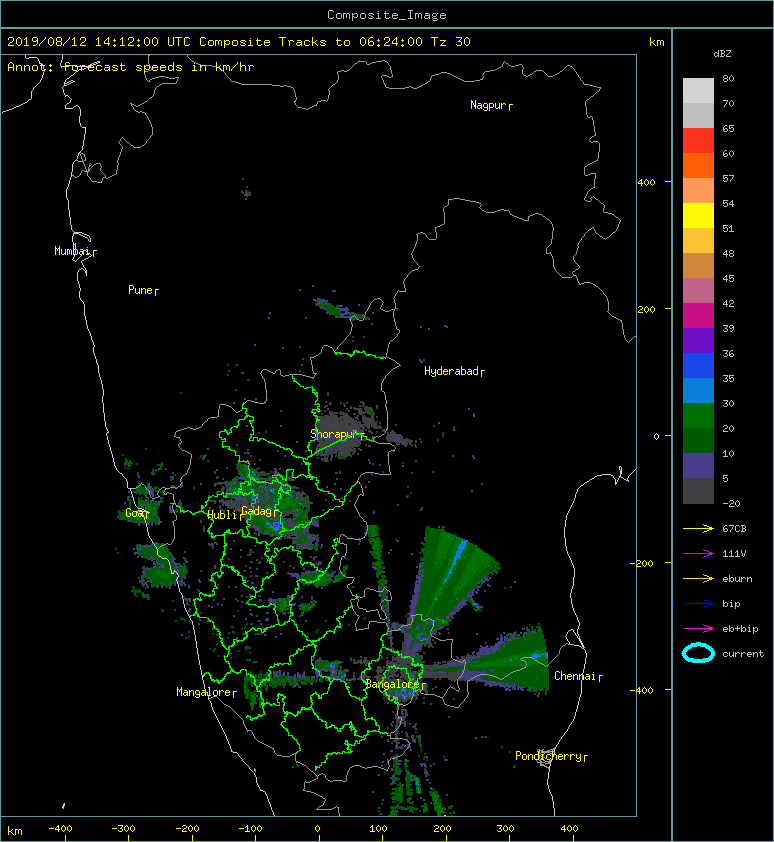Image resolution: width=774 pixels, height=842 pixels.
Task: Click the -400 tick on vertical axis
Action: (x=643, y=690)
